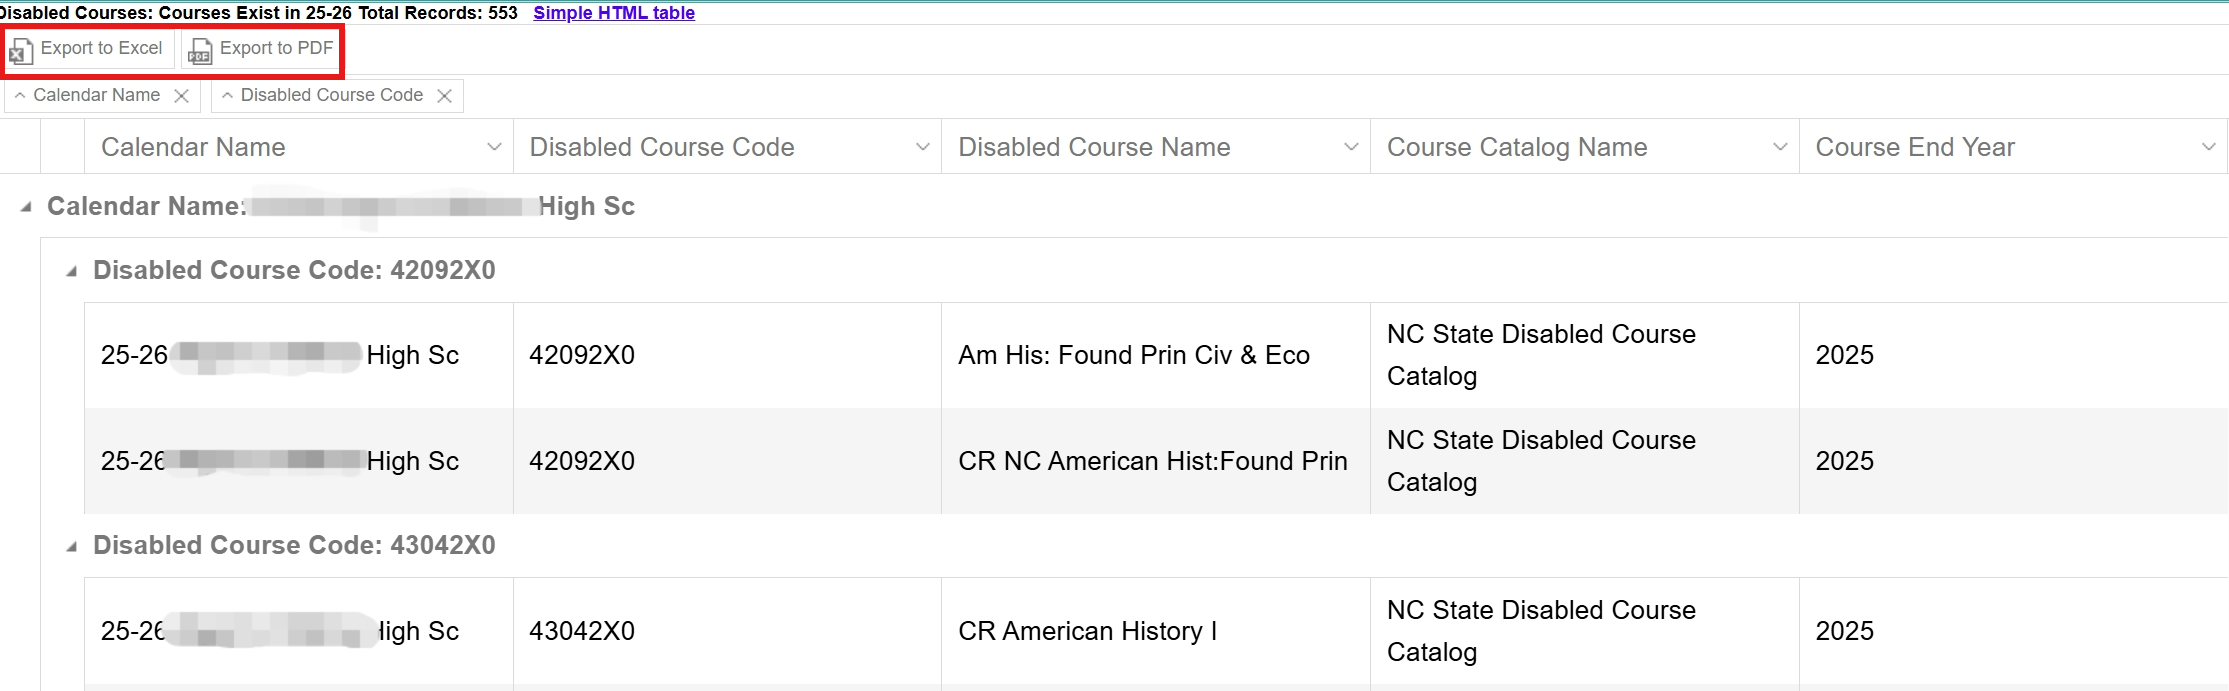The width and height of the screenshot is (2229, 691).
Task: Collapse the Disabled Course Code 43042X0 group
Action: pyautogui.click(x=71, y=546)
